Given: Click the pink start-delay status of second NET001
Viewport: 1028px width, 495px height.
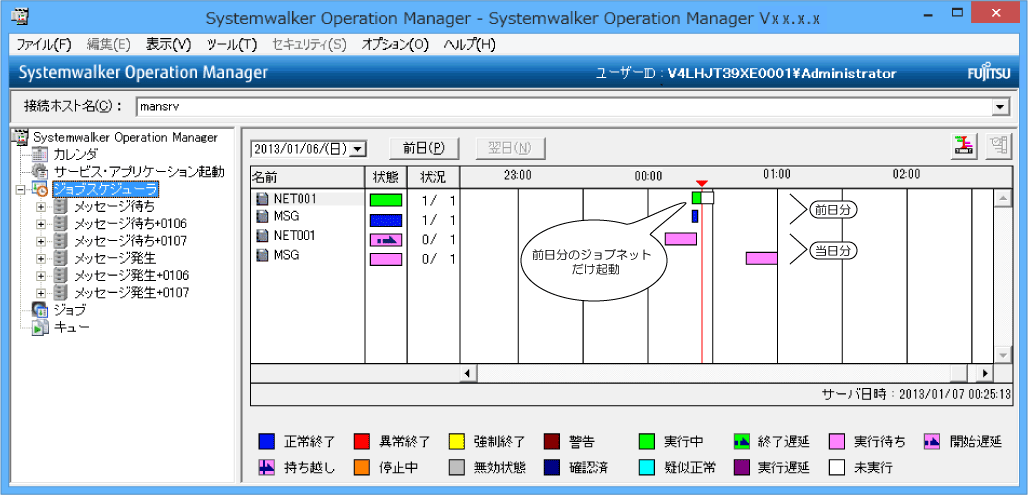Looking at the screenshot, I should coord(386,240).
